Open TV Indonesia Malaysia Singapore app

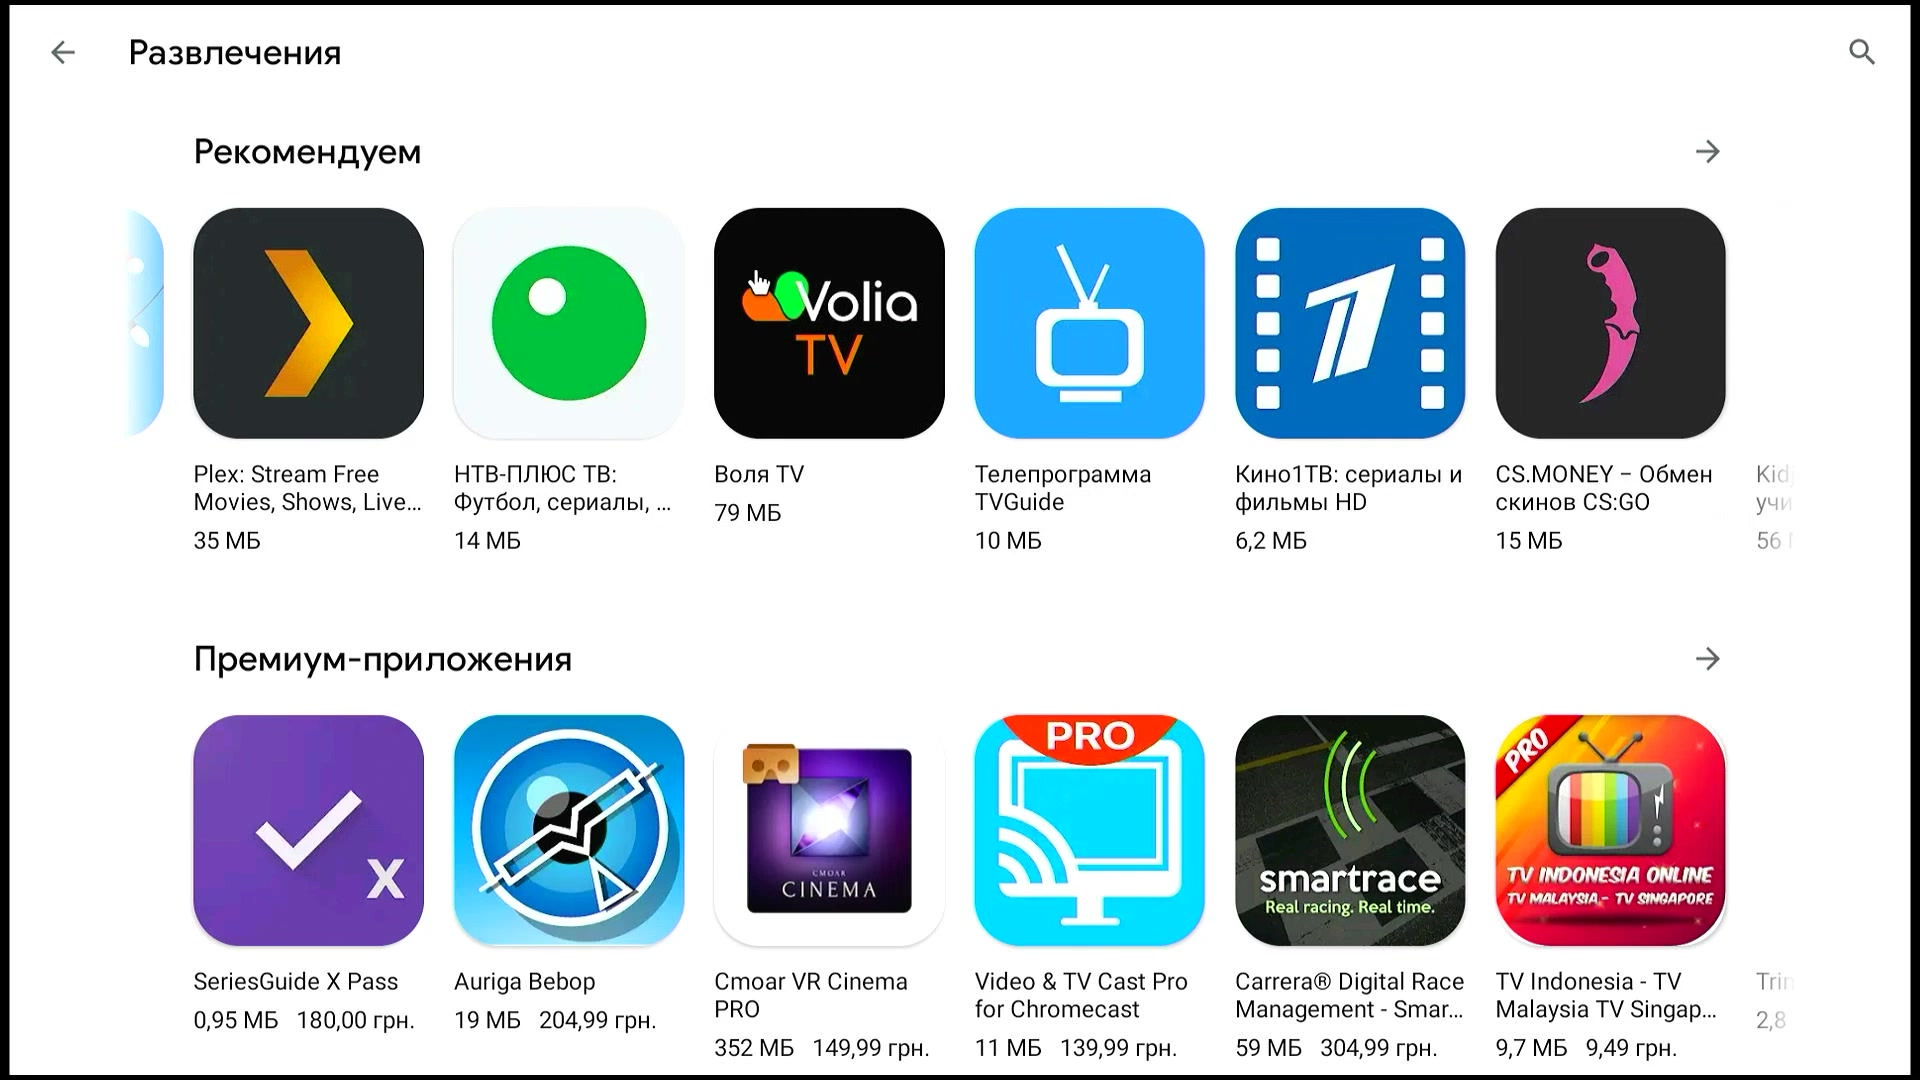[x=1610, y=831]
